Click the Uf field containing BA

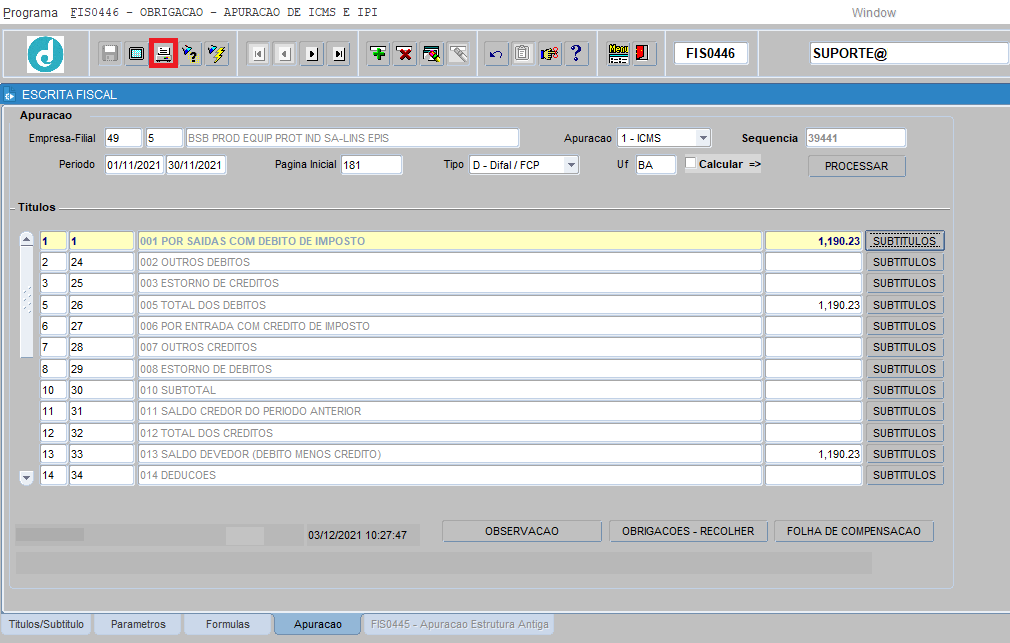(656, 165)
